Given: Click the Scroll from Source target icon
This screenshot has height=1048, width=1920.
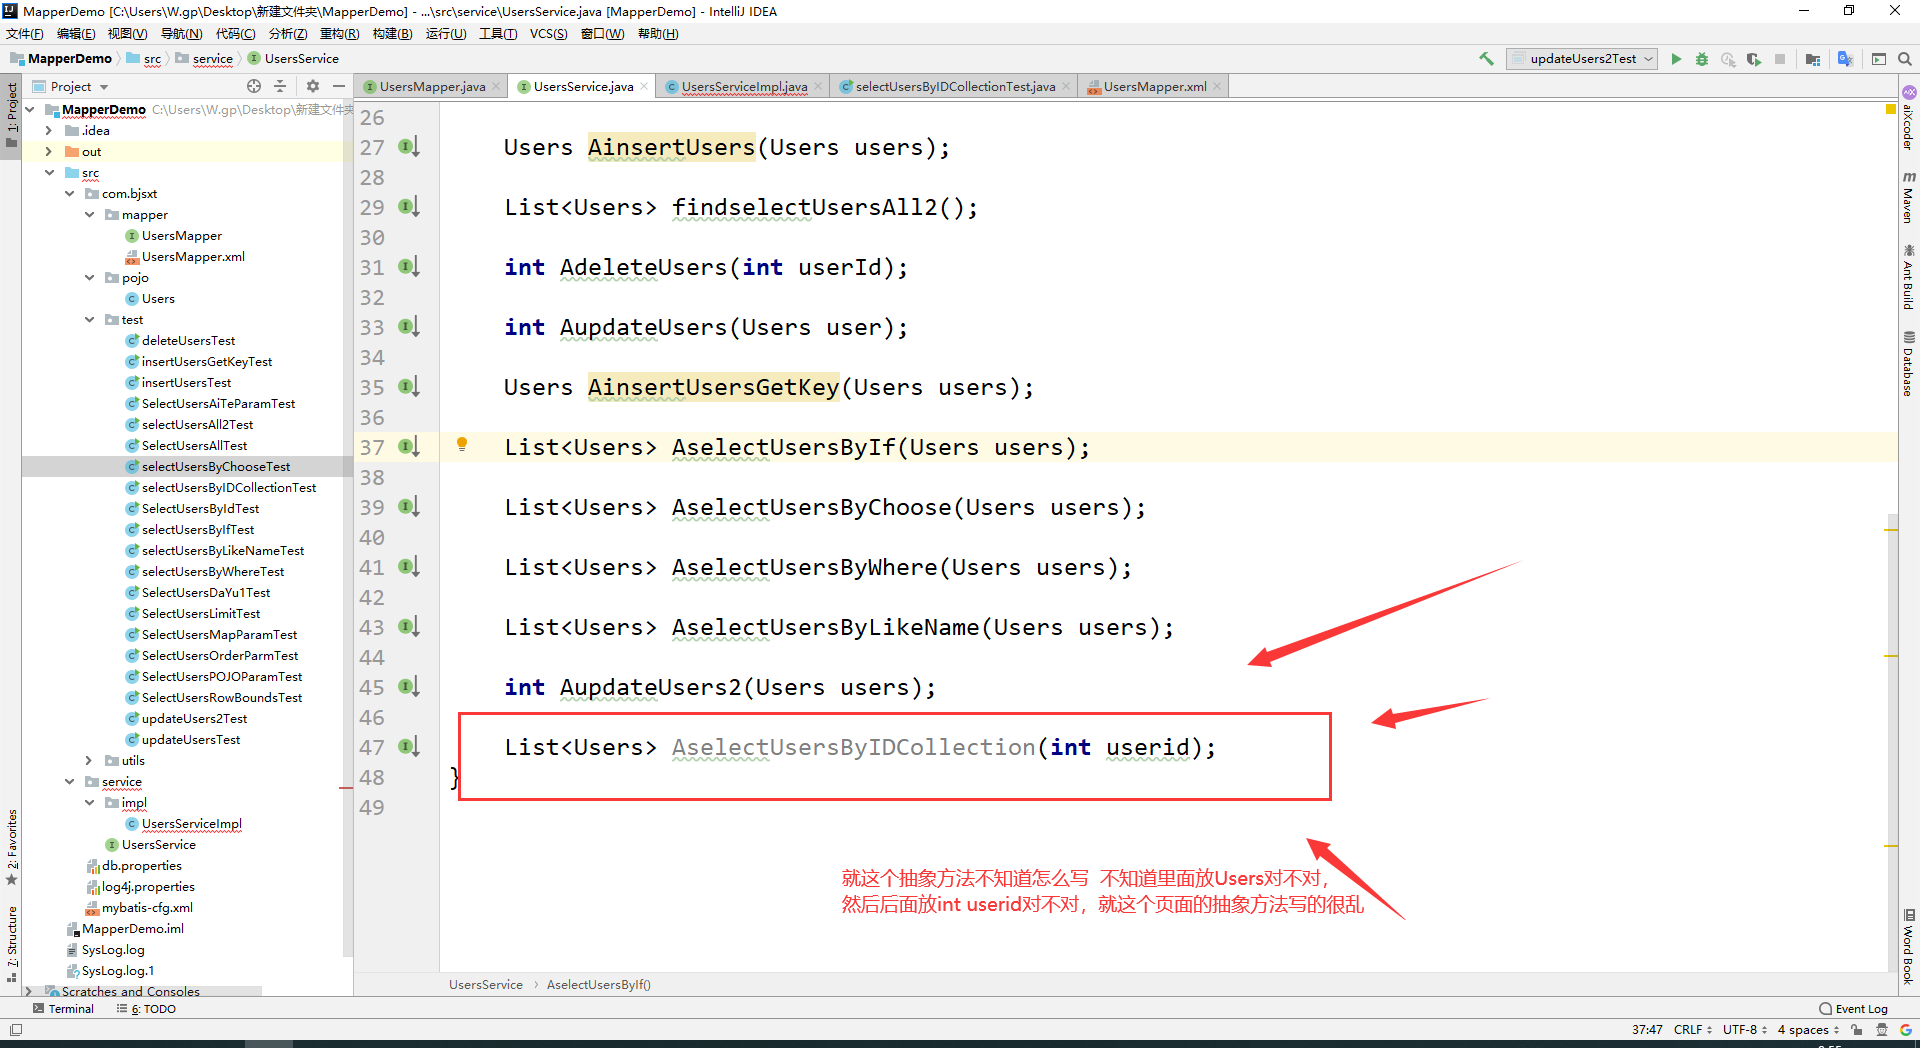Looking at the screenshot, I should tap(254, 86).
